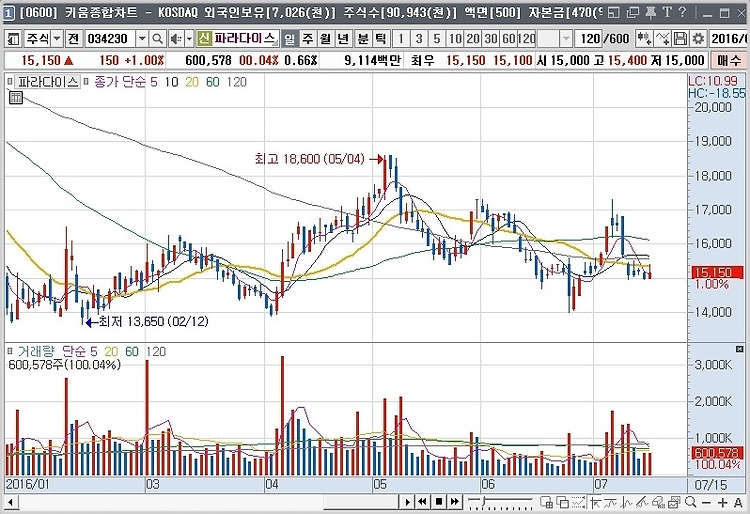Click the 2016/ date input field
This screenshot has width=750, height=514.
pos(729,38)
